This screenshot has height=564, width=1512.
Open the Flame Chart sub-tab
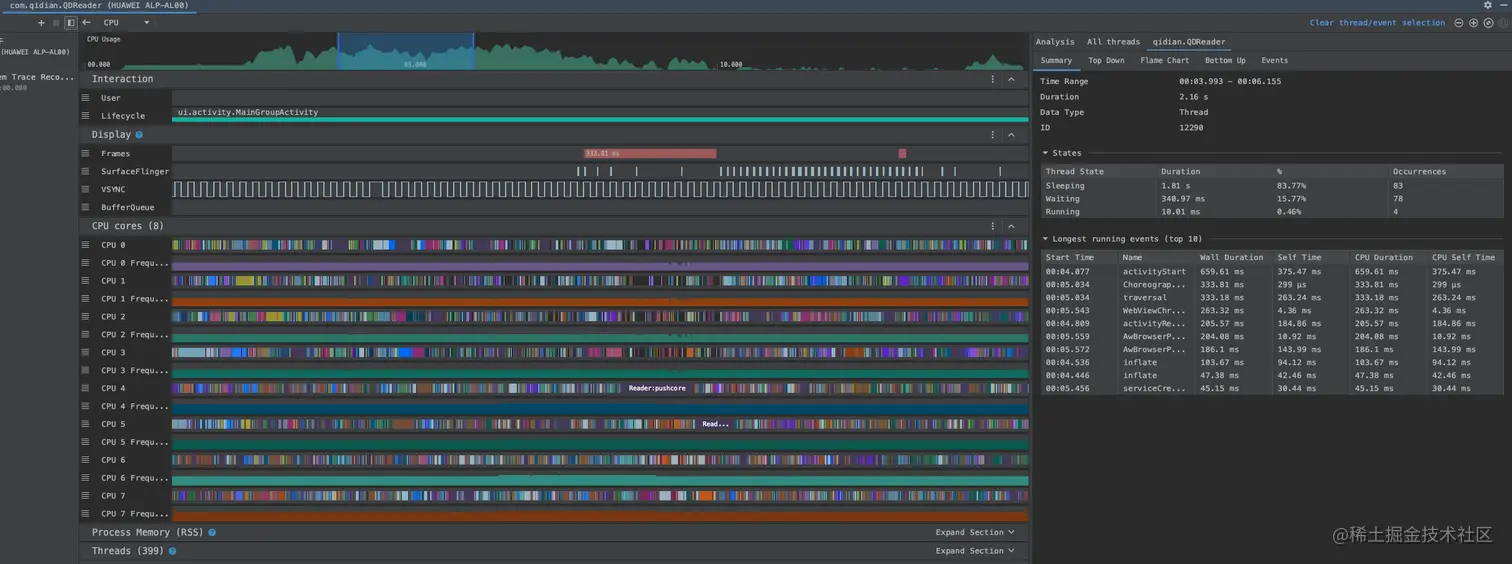[x=1165, y=60]
